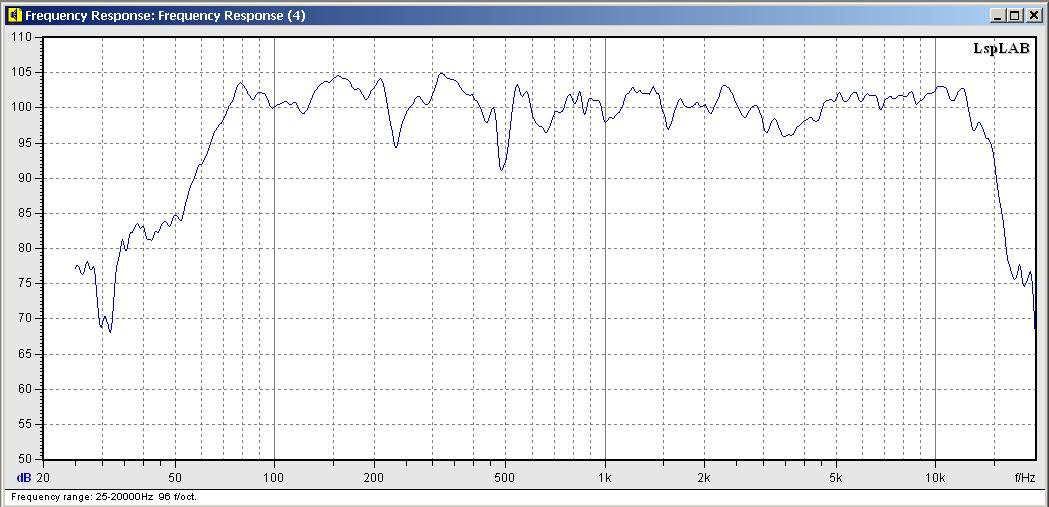The image size is (1049, 507).
Task: Click the '100' dB axis value
Action: [23, 107]
